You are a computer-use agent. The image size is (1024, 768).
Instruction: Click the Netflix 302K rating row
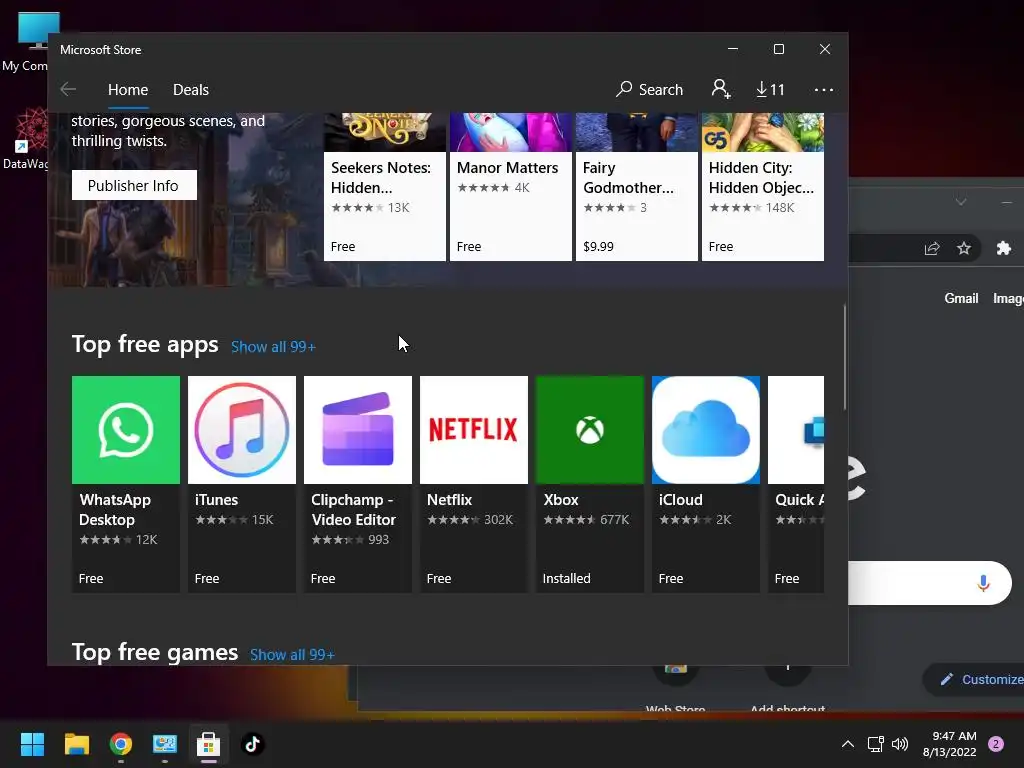pos(470,520)
